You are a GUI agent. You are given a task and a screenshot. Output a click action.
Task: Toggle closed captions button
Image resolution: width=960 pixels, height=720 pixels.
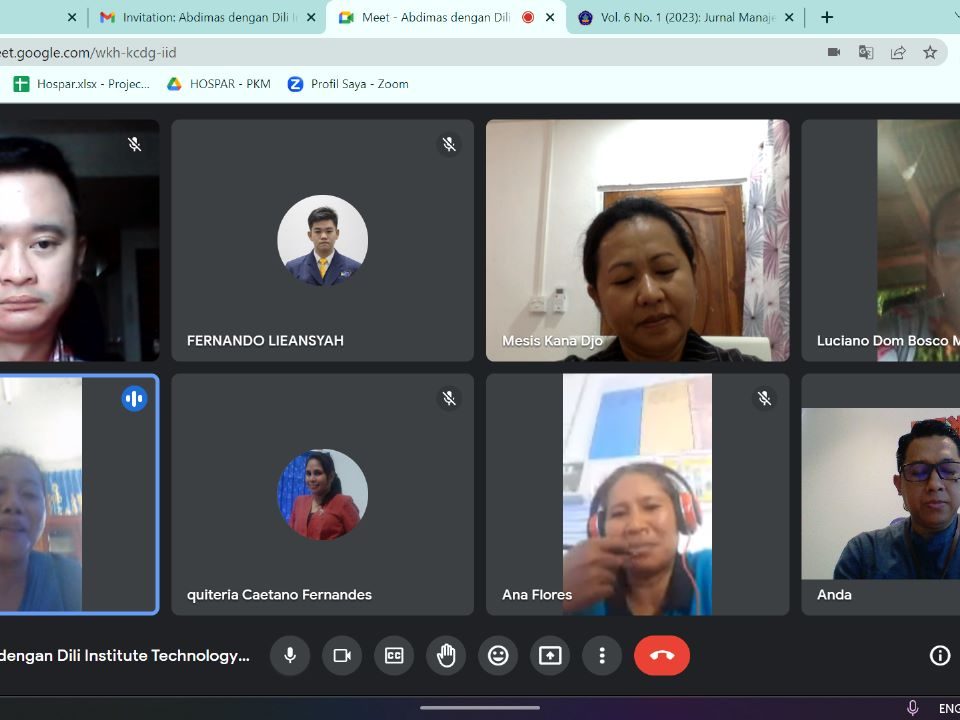(x=394, y=656)
